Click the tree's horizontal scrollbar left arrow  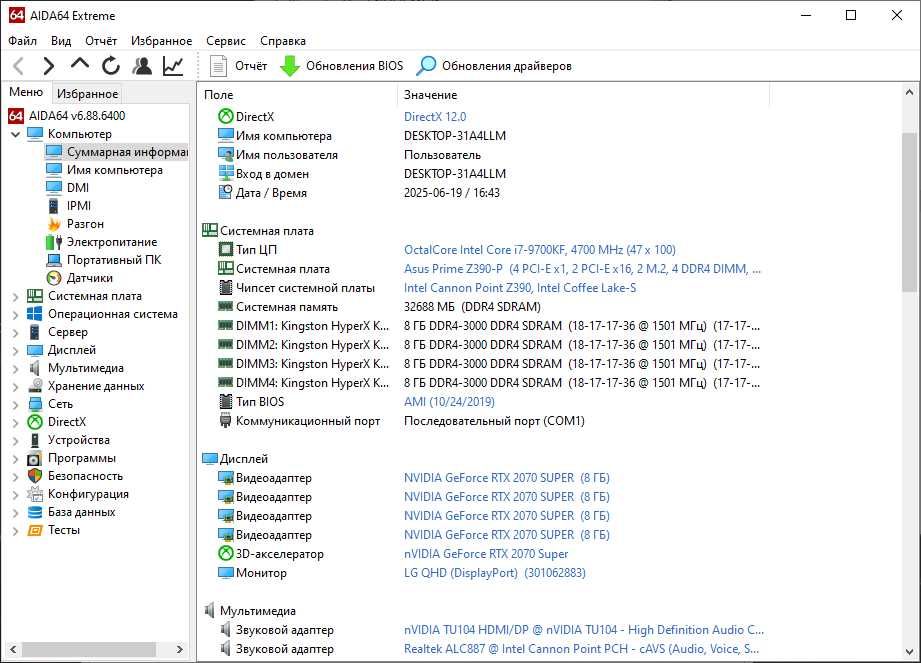coord(13,649)
